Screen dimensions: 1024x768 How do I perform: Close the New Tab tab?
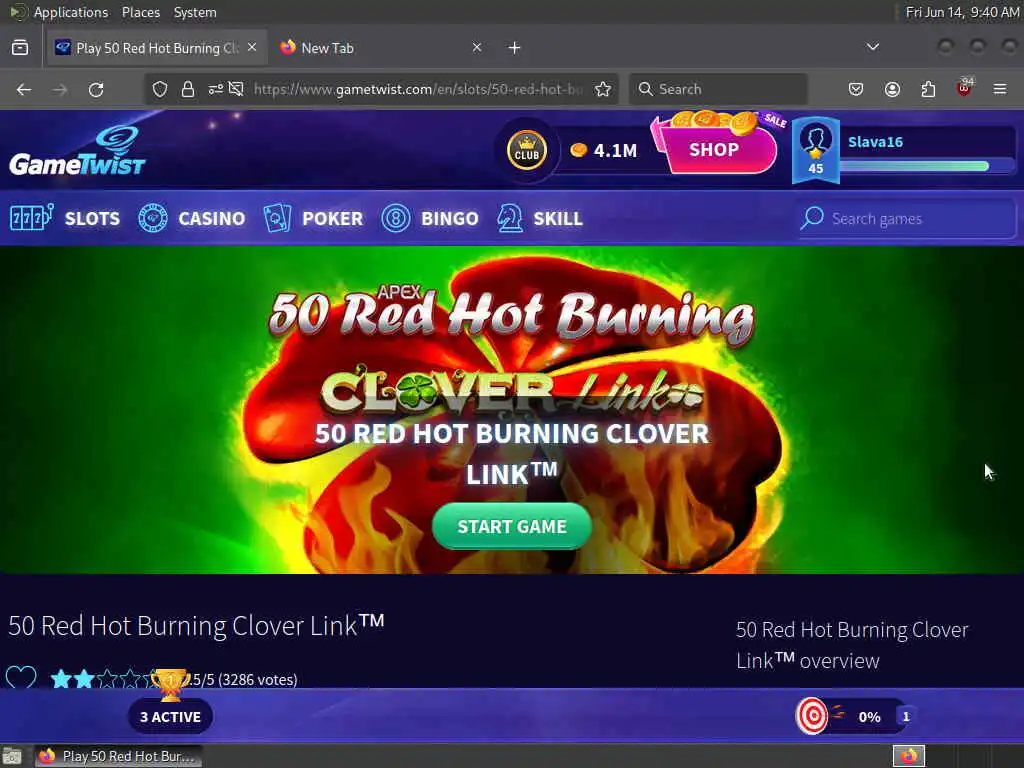pyautogui.click(x=477, y=48)
